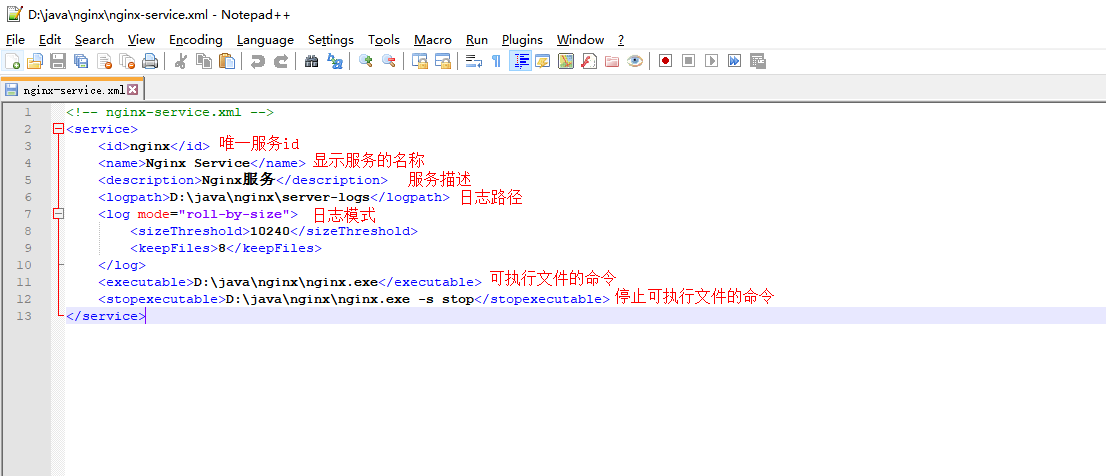
Task: Zoom in using the magnifier plus icon
Action: click(x=365, y=61)
